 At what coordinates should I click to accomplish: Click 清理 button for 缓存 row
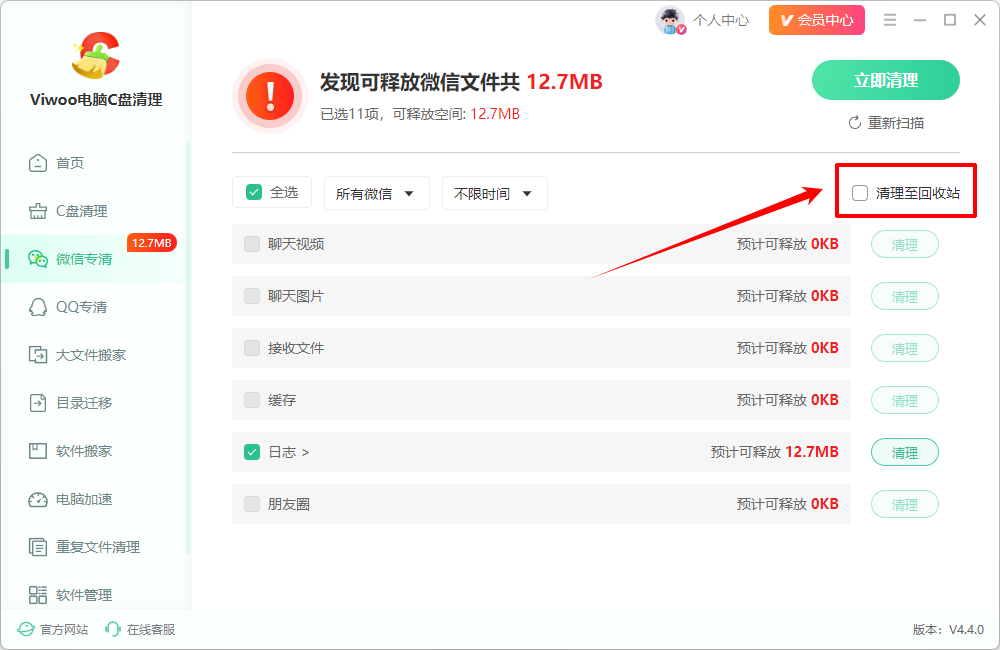click(905, 401)
